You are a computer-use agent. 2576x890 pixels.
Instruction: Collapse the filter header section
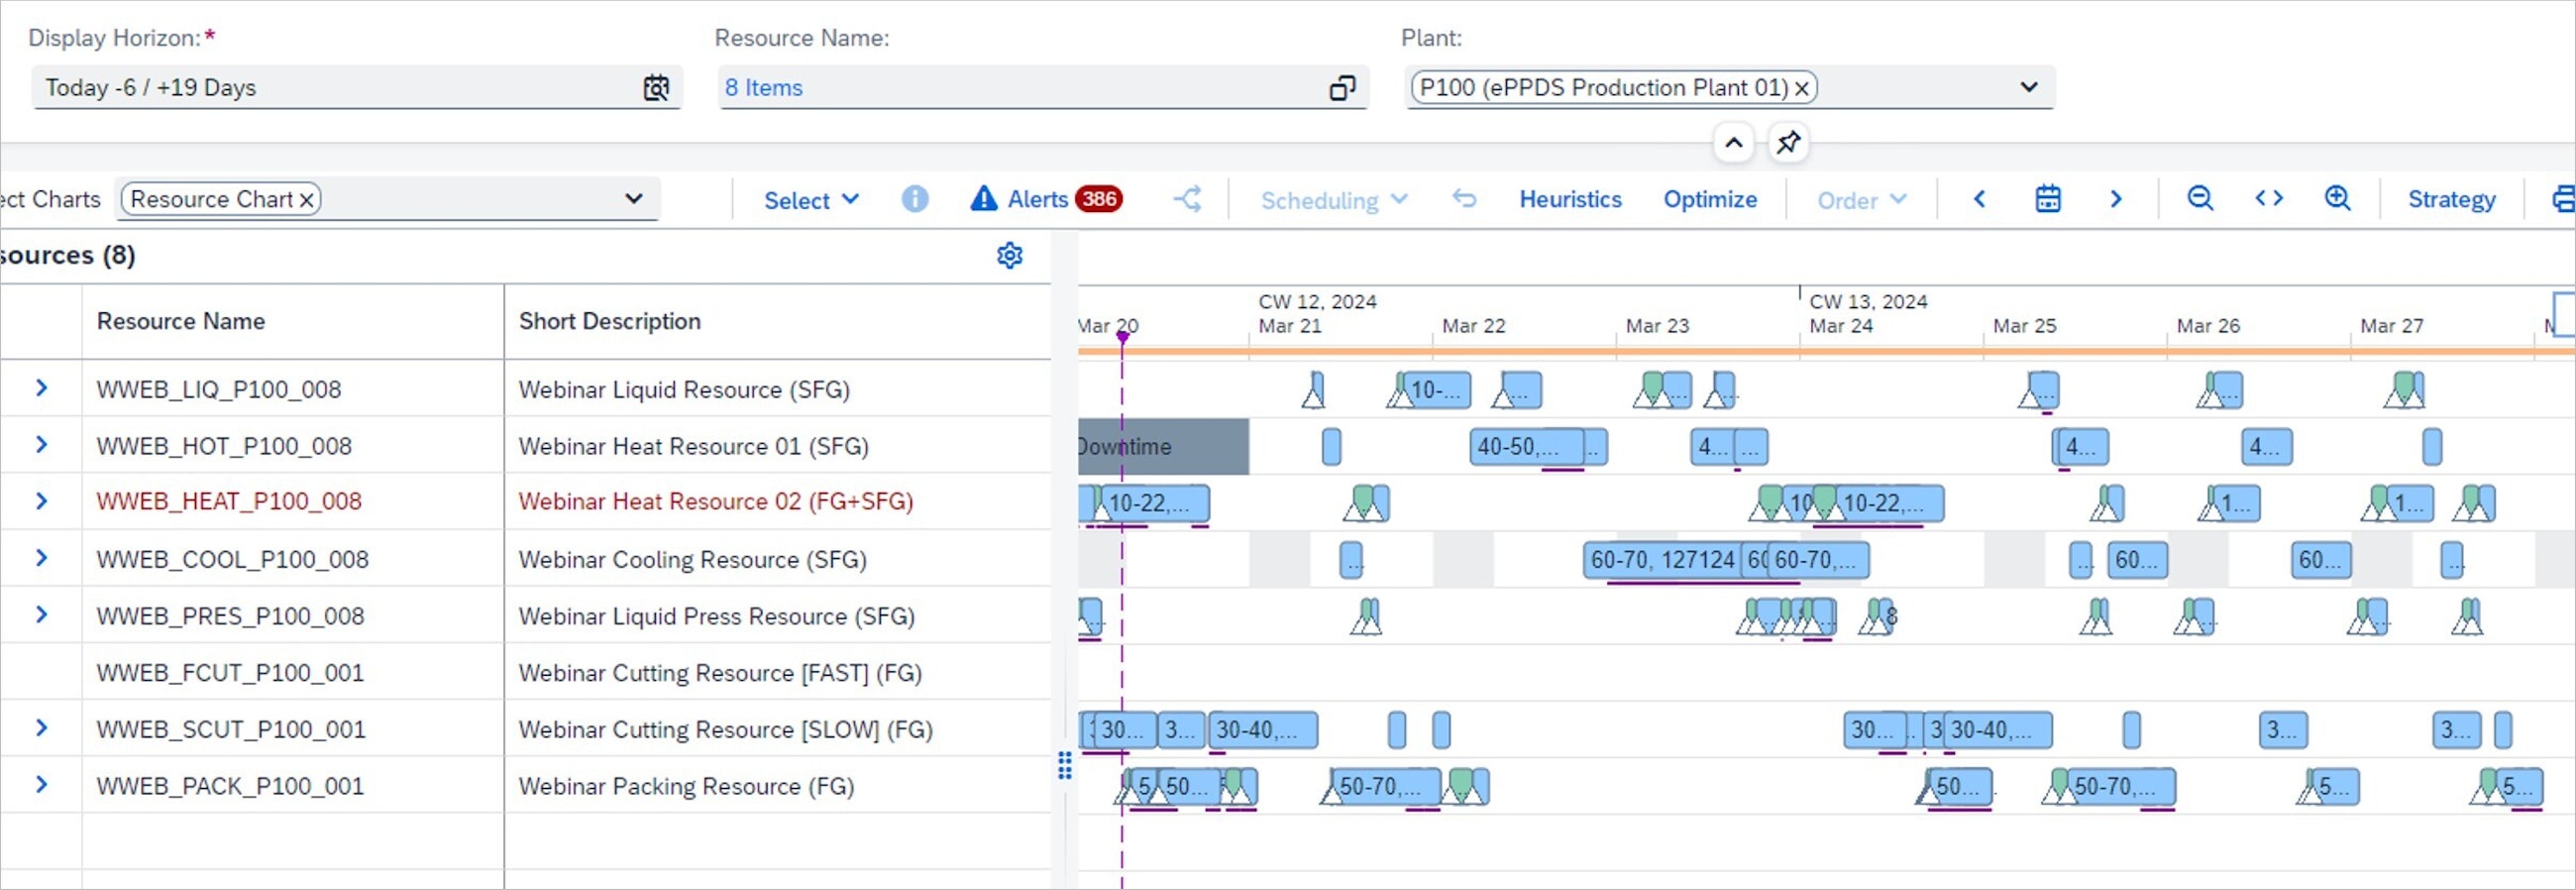click(1733, 143)
